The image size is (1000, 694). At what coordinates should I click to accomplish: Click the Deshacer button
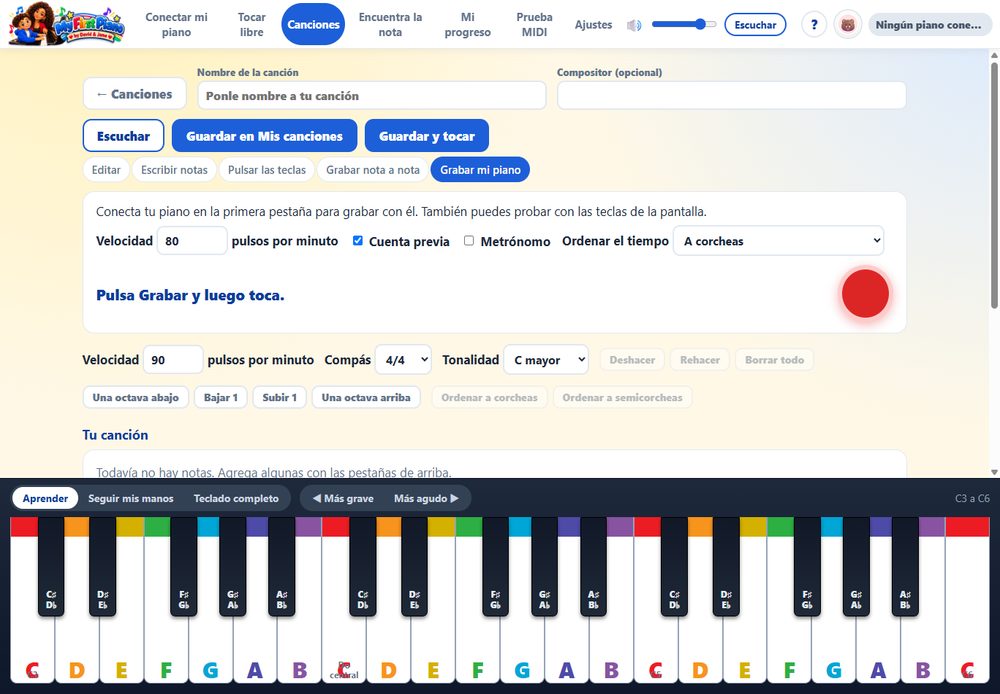coord(632,360)
